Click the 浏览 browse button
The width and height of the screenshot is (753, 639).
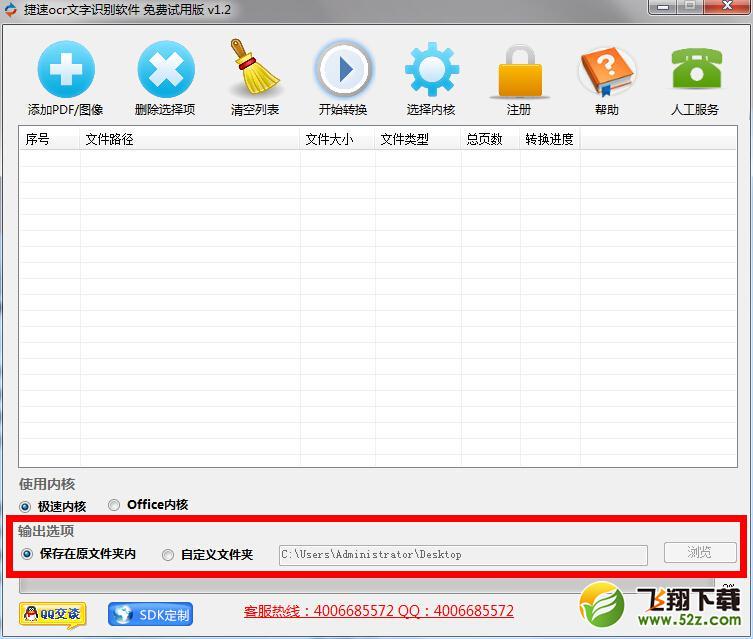[x=700, y=553]
